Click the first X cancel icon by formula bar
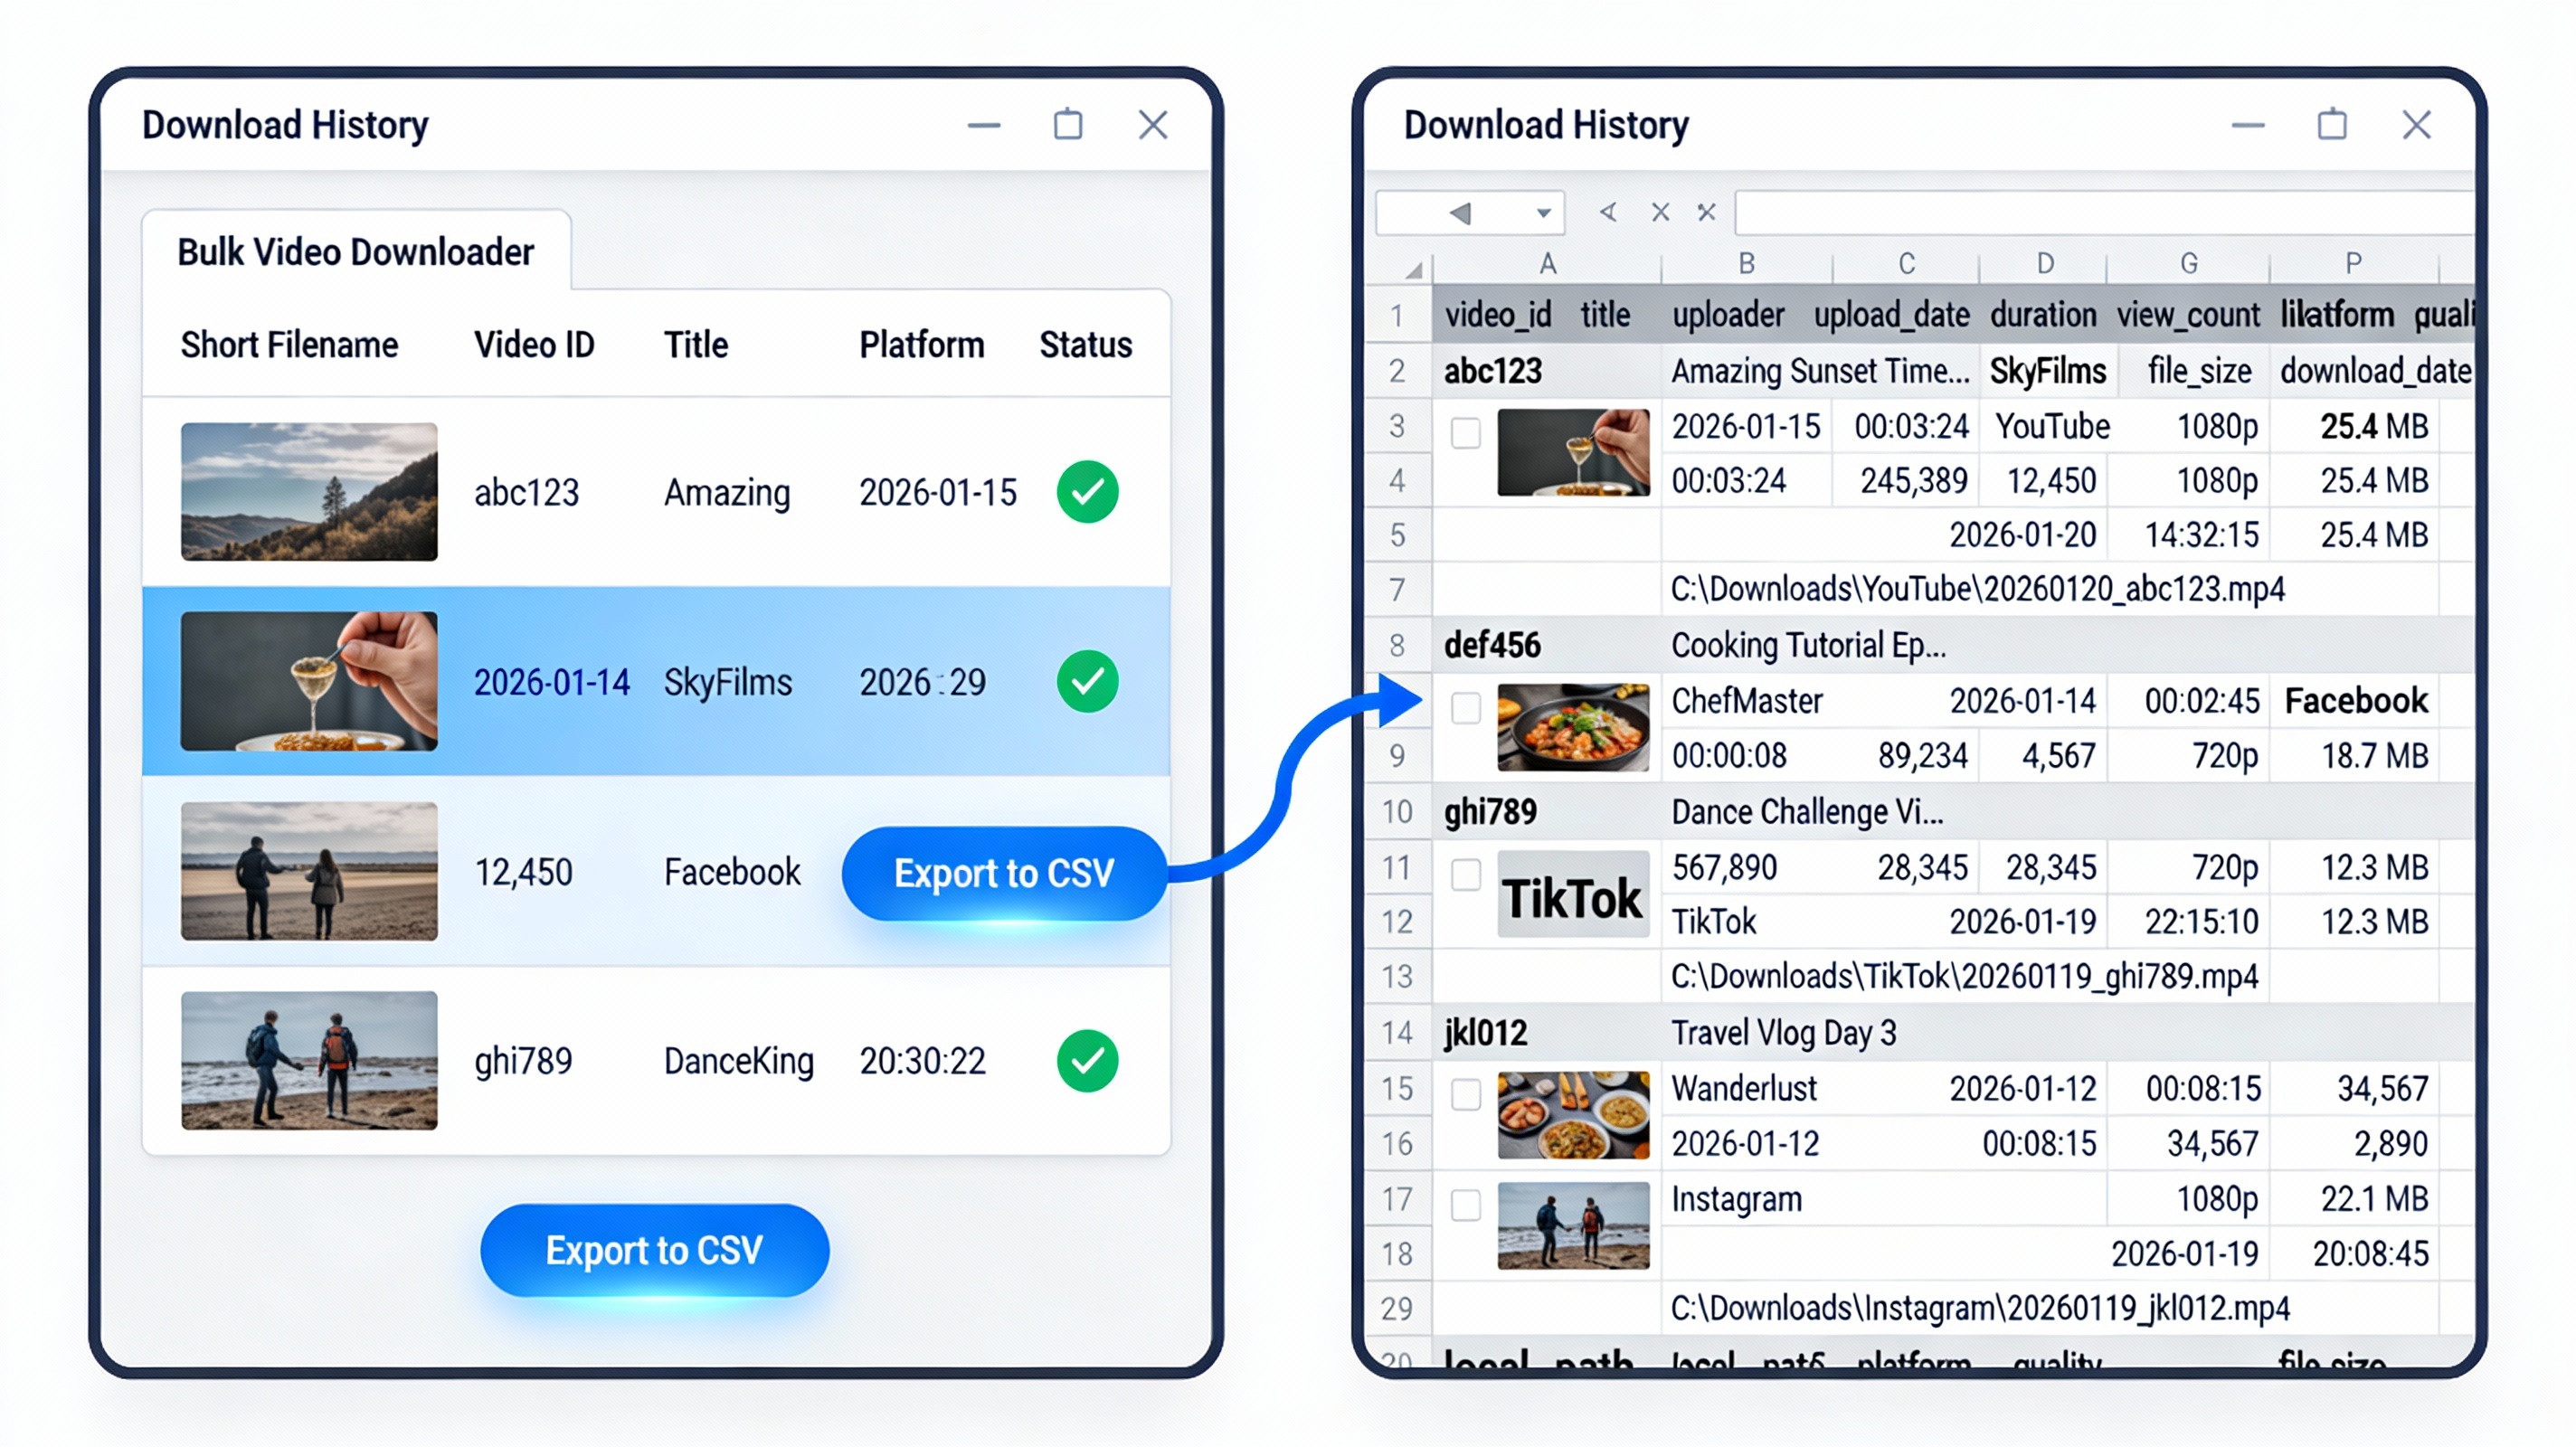The image size is (2576, 1447). [x=1660, y=212]
